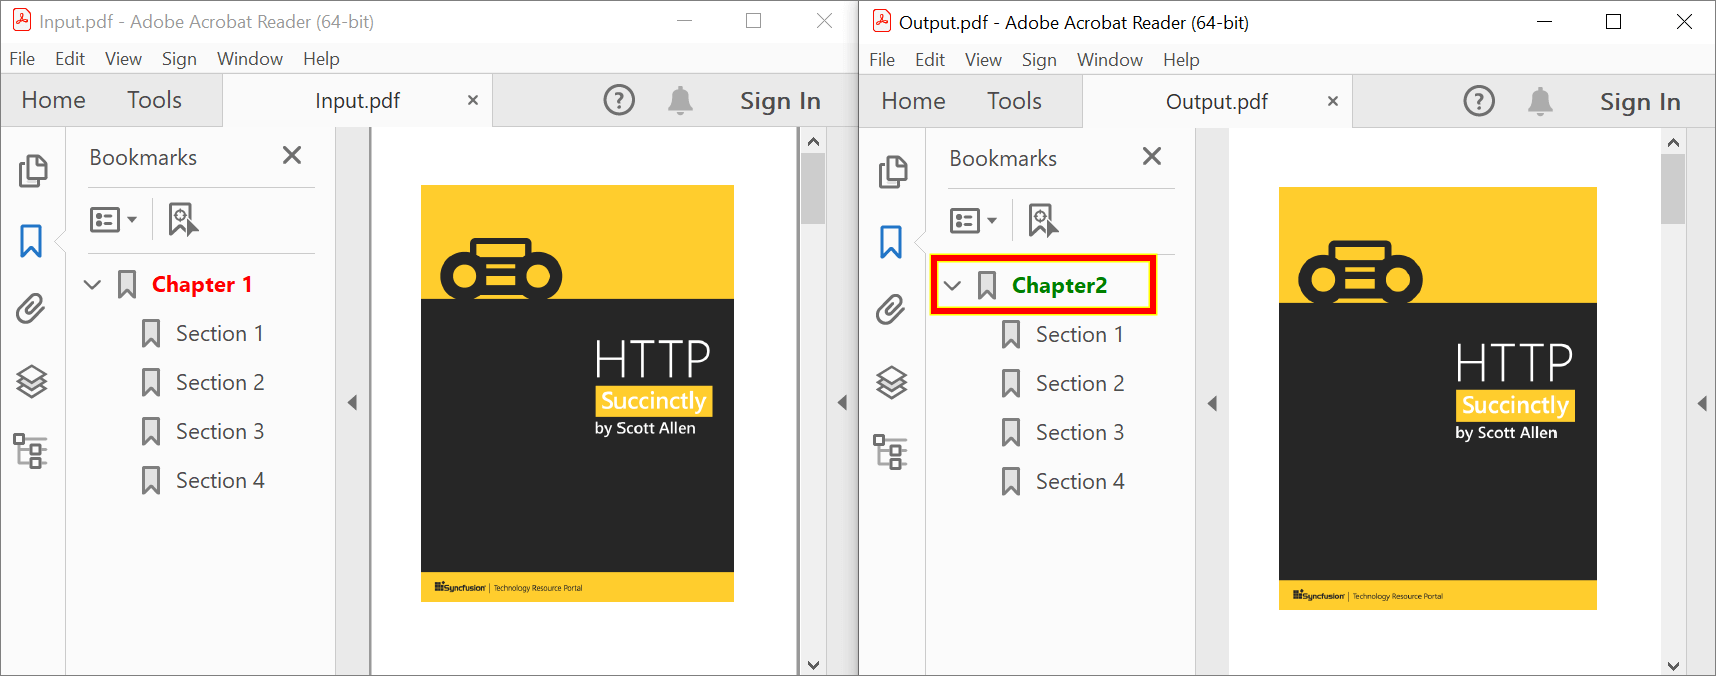Click Acrobat logo in Output.pdf title bar
1716x676 pixels.
point(882,21)
